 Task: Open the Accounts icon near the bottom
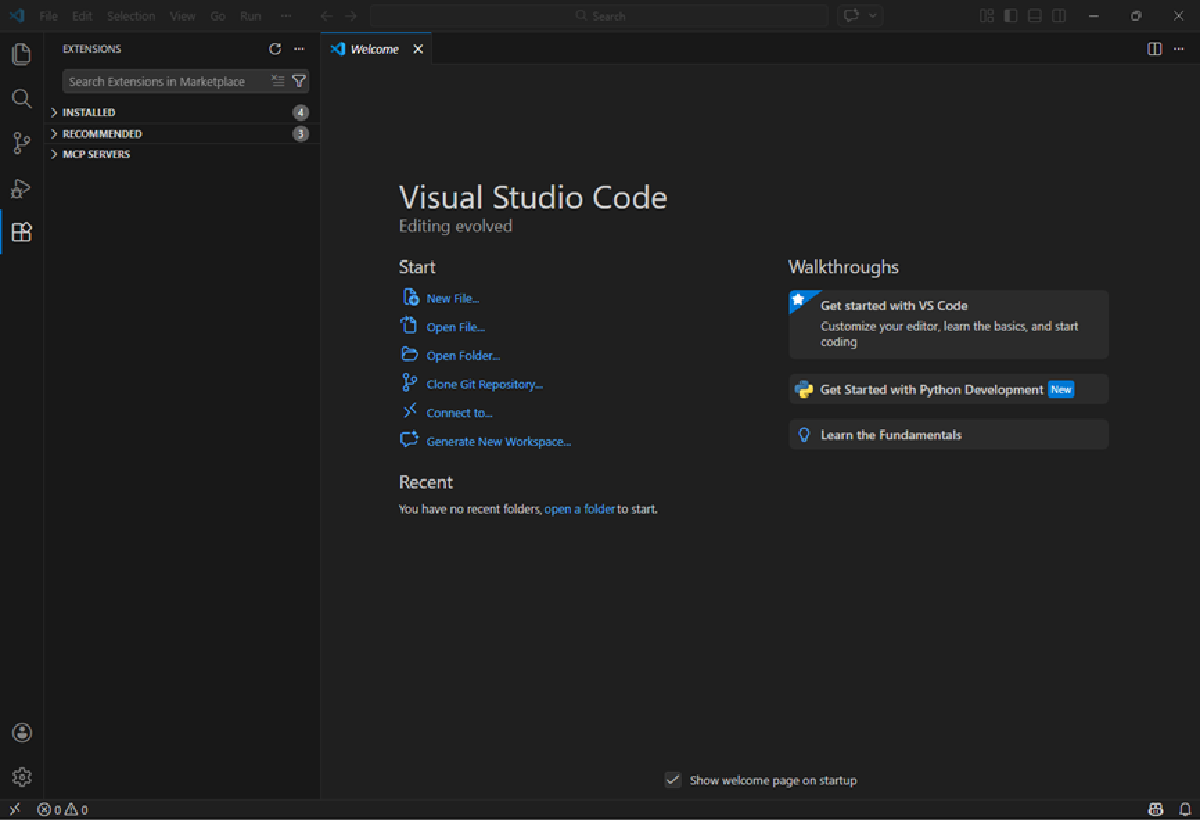(21, 732)
